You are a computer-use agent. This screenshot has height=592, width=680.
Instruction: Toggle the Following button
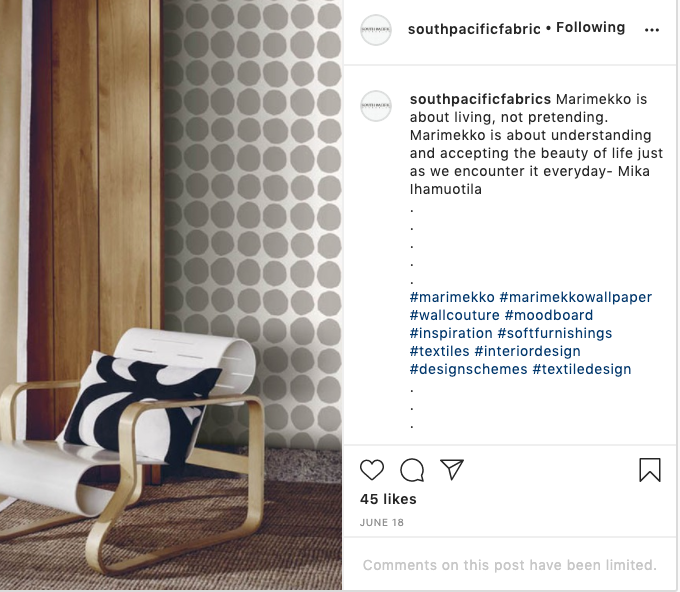(590, 27)
